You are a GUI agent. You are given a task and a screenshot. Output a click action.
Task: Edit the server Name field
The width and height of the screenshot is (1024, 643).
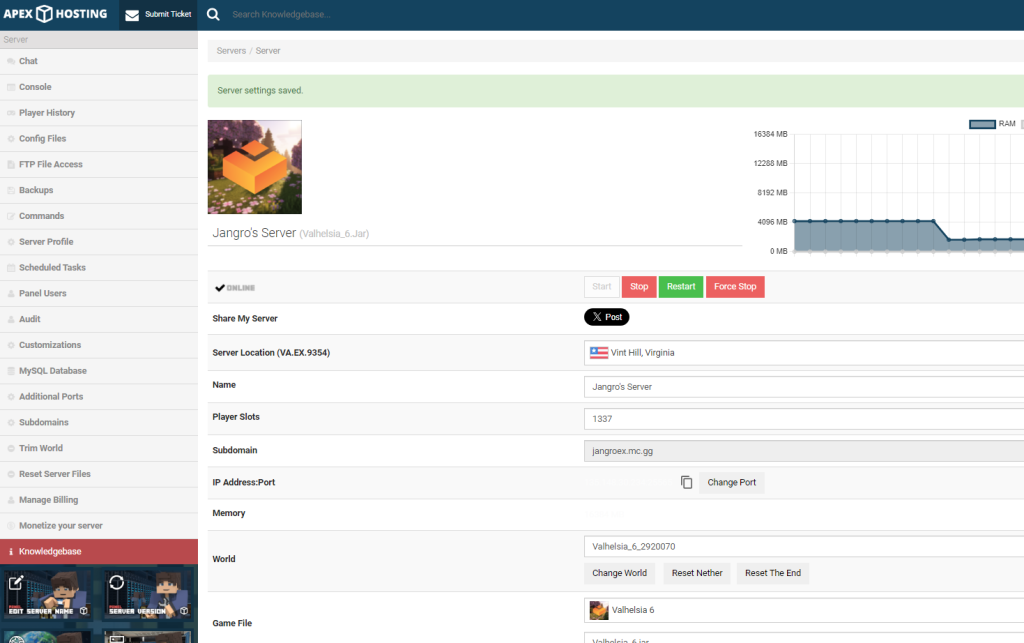804,387
